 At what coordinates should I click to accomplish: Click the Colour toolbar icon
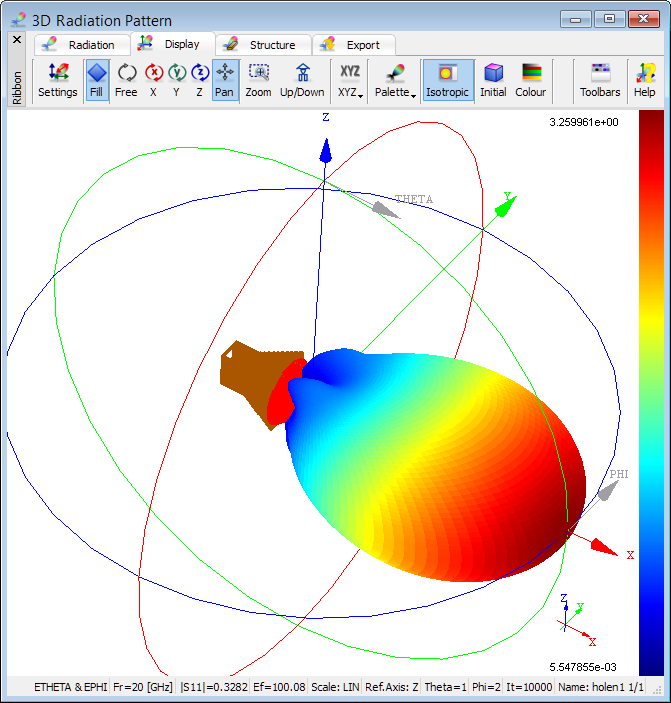point(531,80)
